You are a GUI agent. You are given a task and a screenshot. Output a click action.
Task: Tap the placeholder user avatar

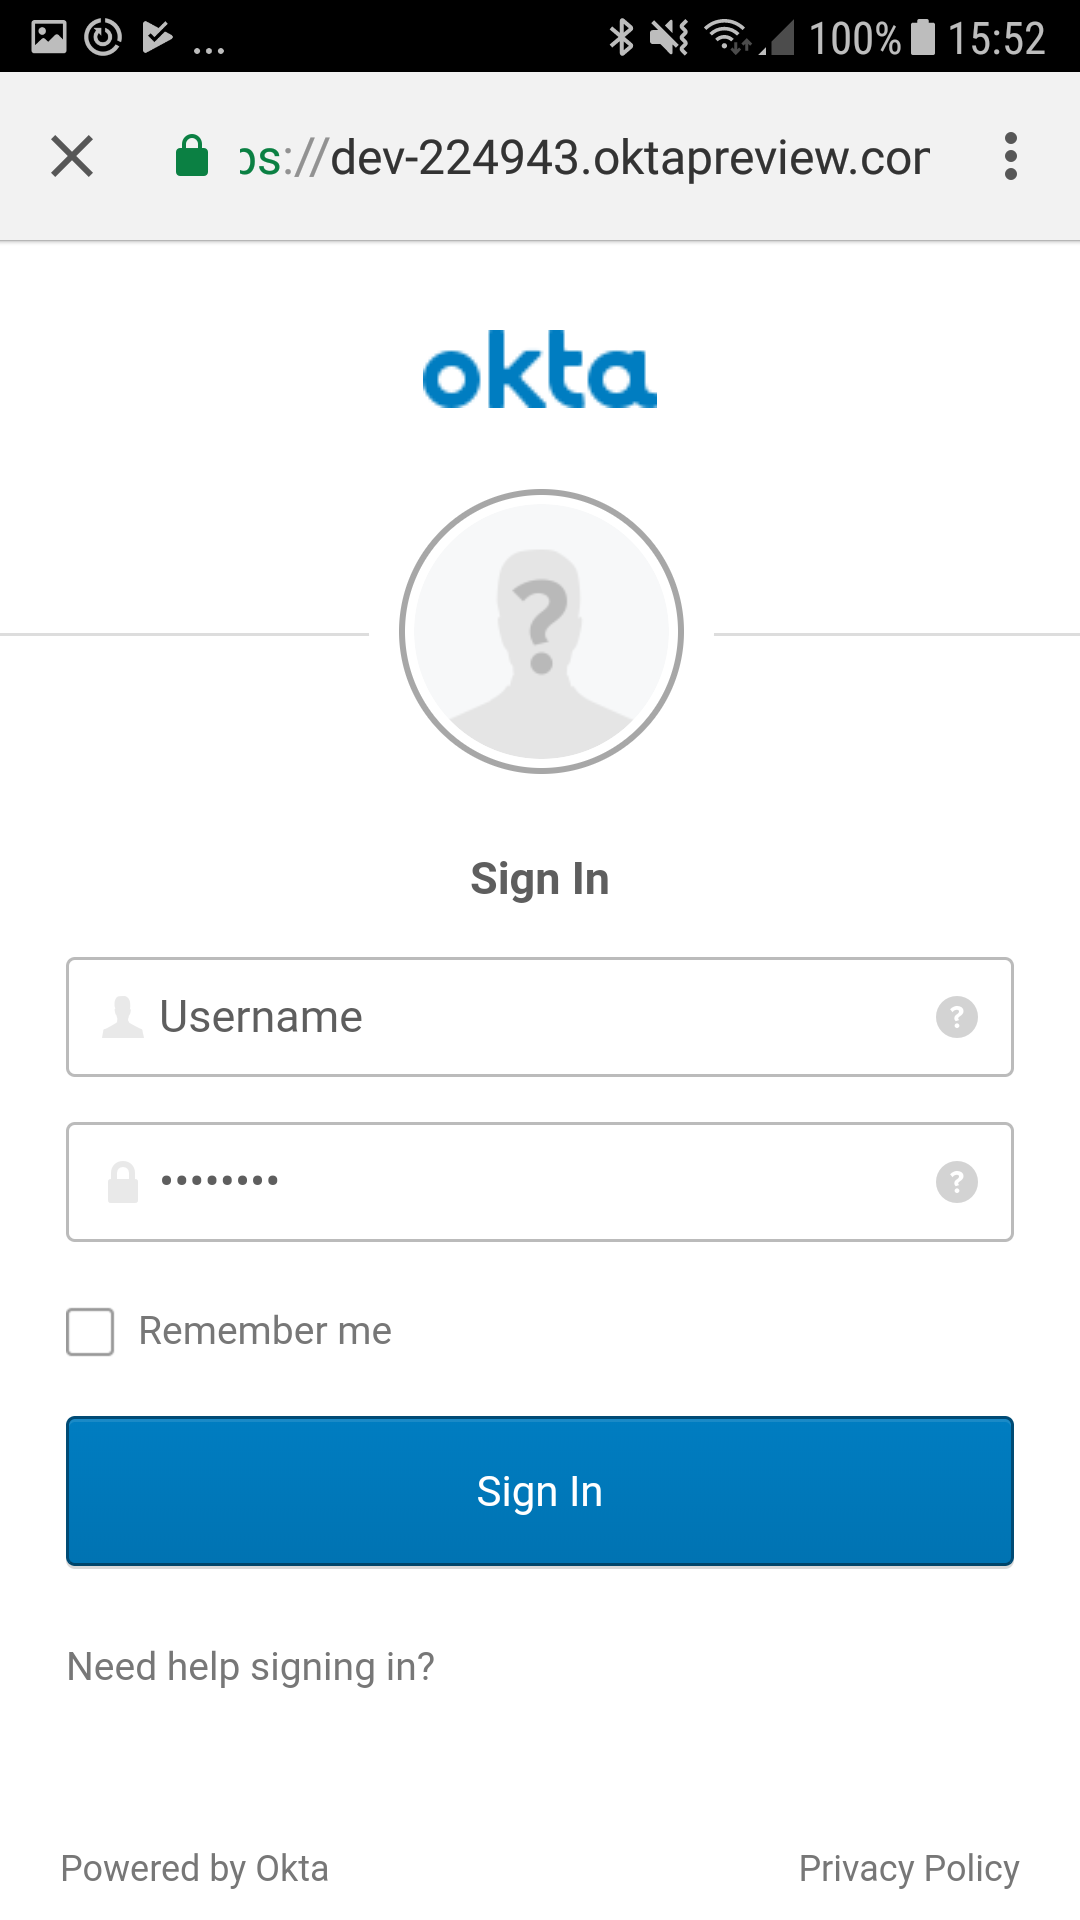(541, 631)
